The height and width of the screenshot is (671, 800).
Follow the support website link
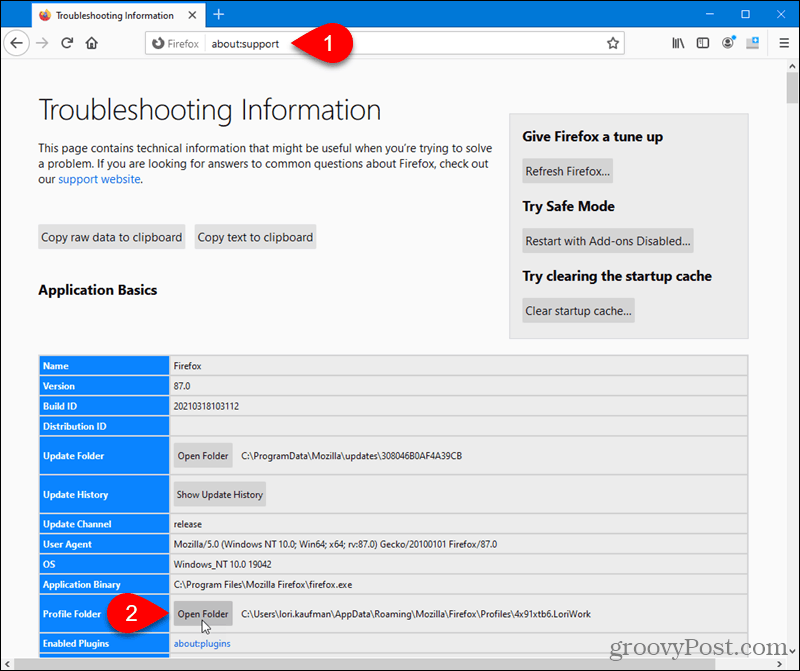pyautogui.click(x=99, y=179)
